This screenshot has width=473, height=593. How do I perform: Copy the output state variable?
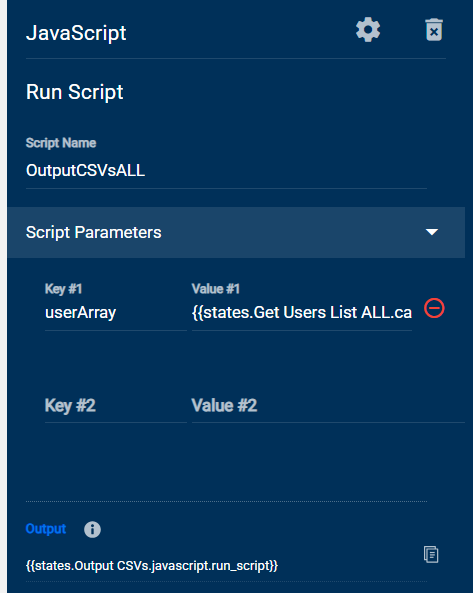click(x=431, y=554)
